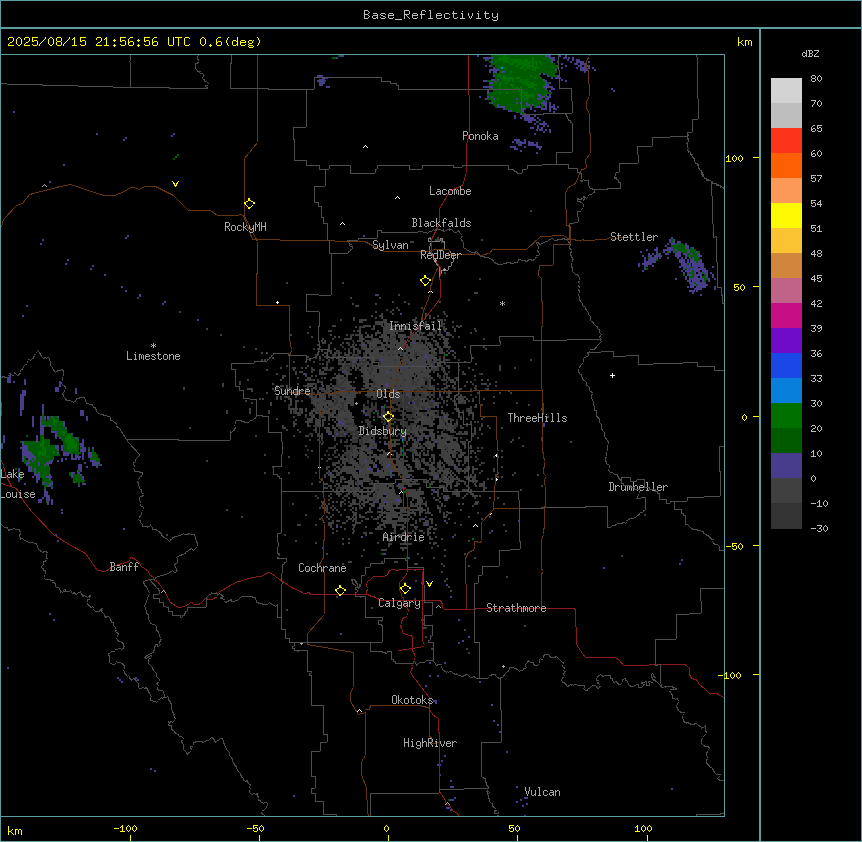The width and height of the screenshot is (862, 842).
Task: Pick the red swatch in the dBZ legend
Action: (x=786, y=141)
